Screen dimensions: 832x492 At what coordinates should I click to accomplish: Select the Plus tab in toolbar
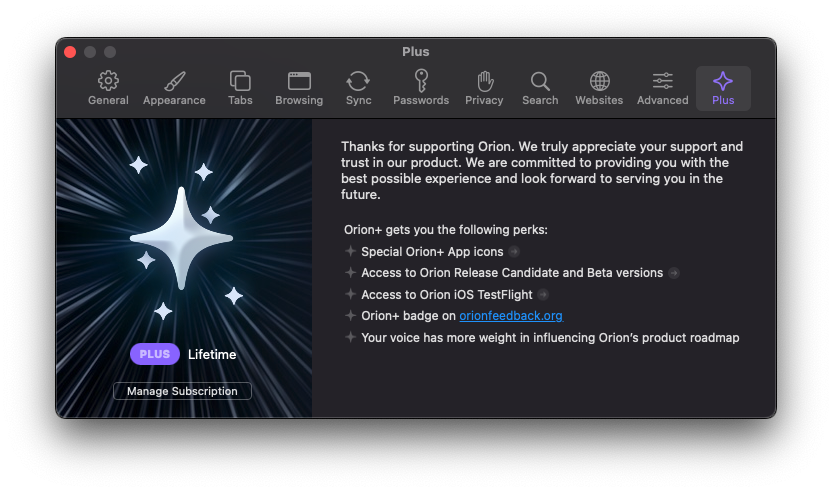click(x=723, y=88)
